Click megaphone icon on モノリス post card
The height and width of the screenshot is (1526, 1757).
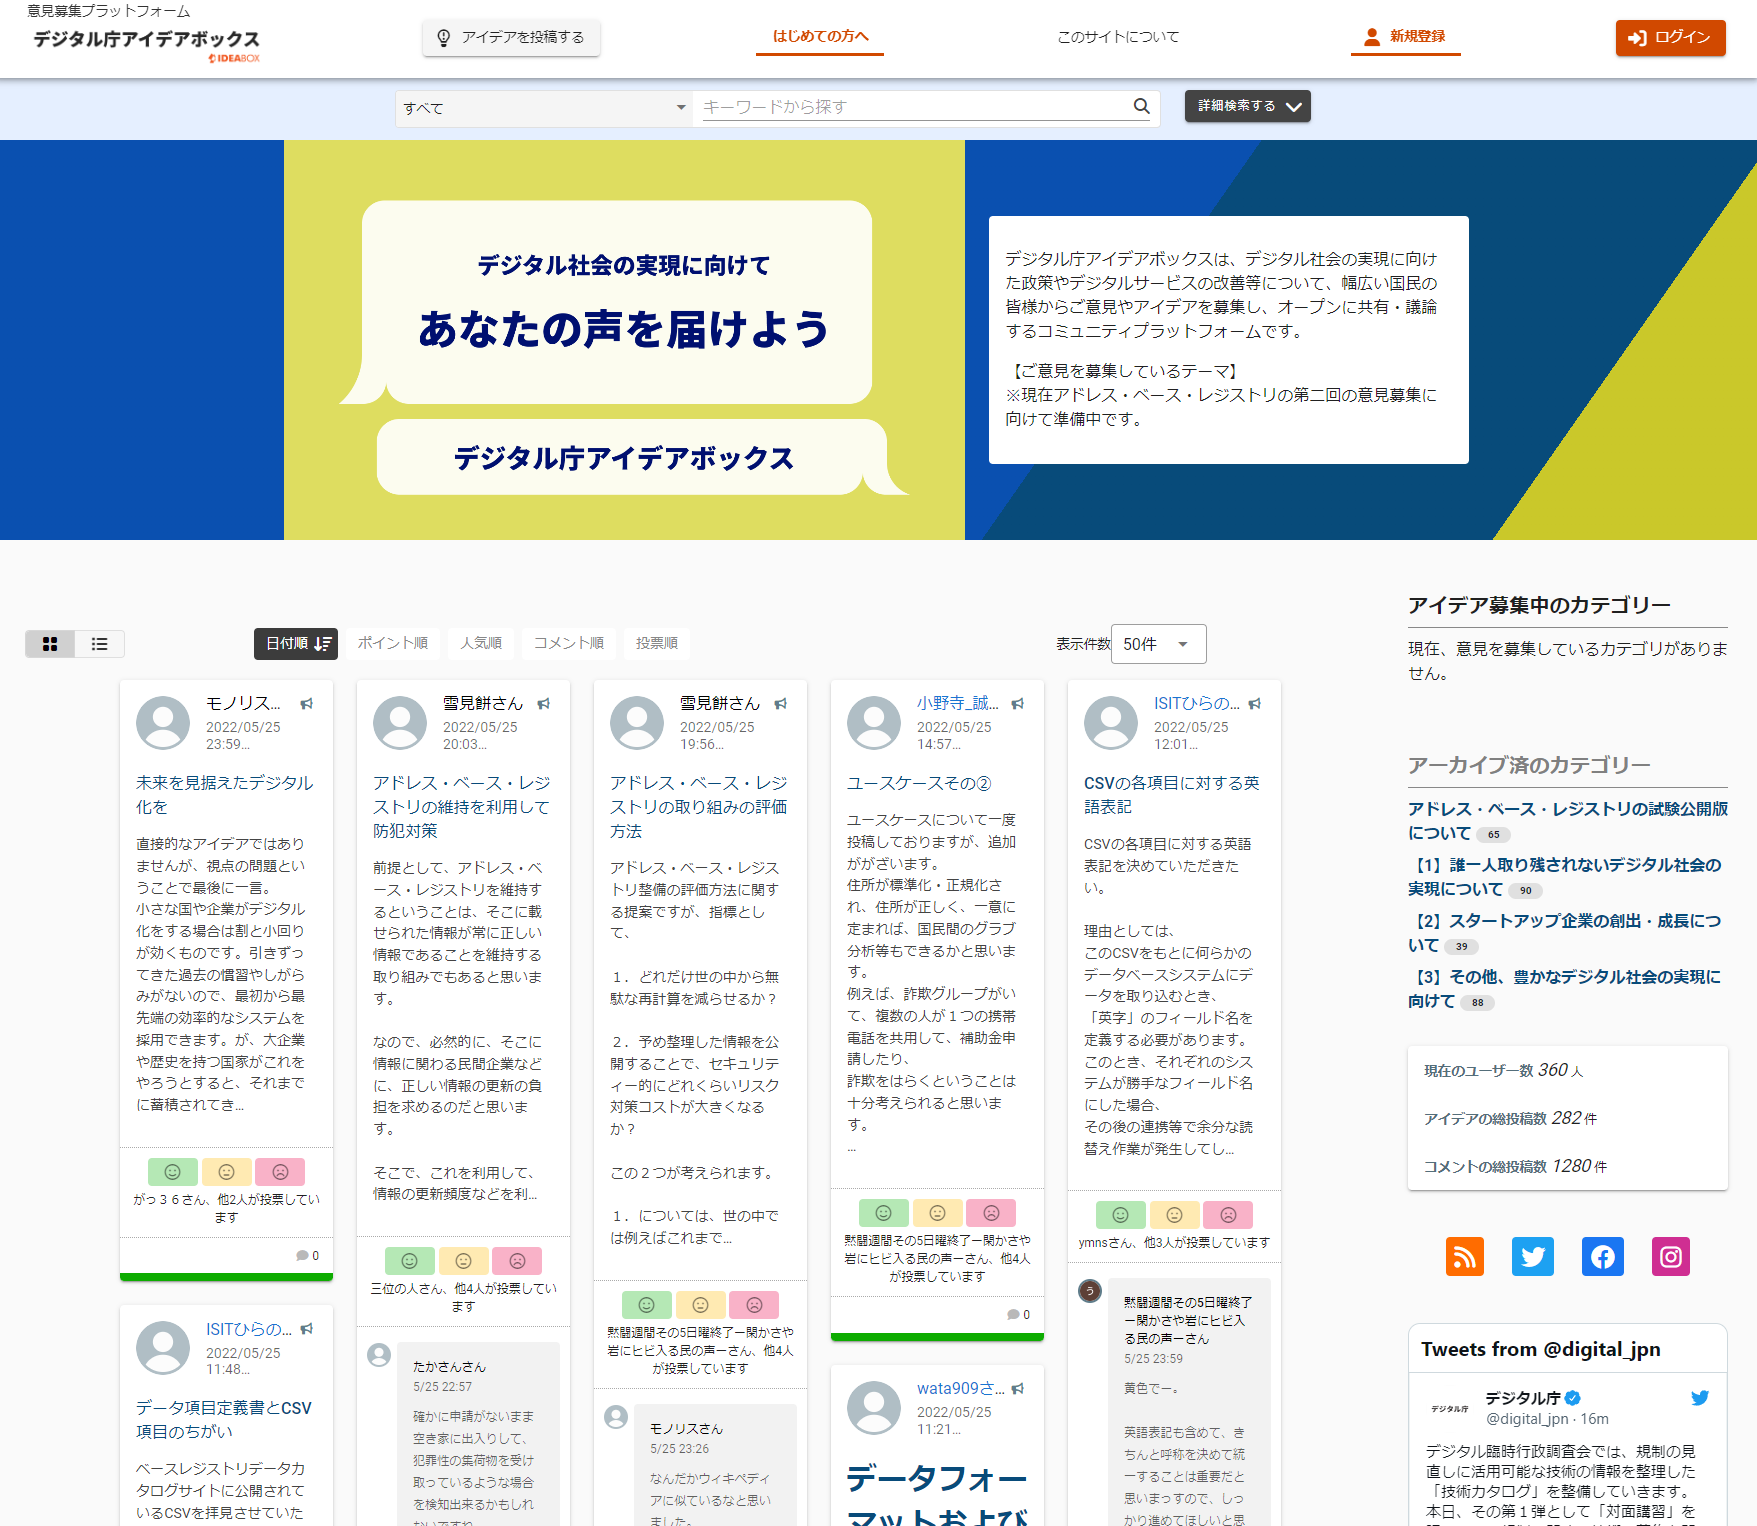coord(307,704)
